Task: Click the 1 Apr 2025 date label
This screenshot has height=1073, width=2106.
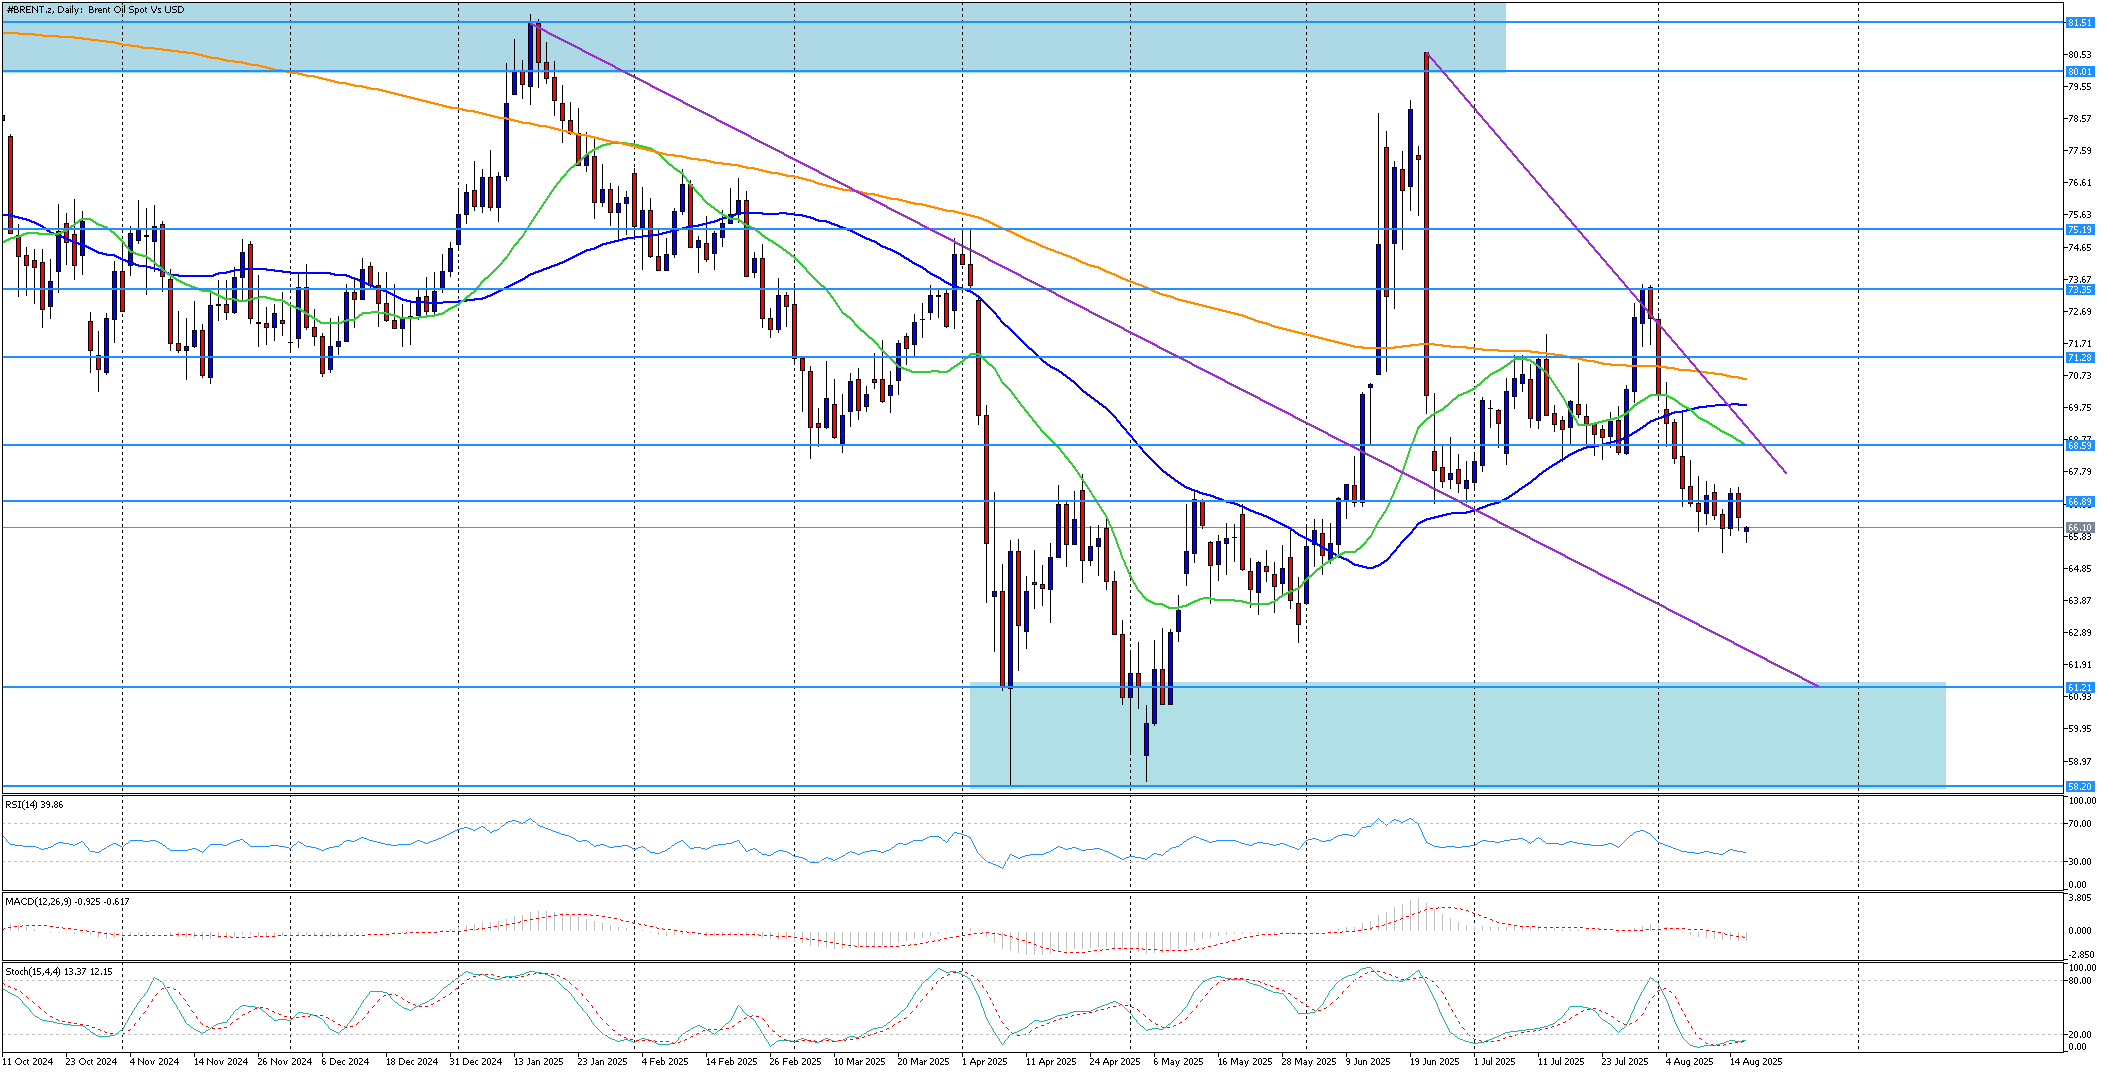Action: point(985,1061)
